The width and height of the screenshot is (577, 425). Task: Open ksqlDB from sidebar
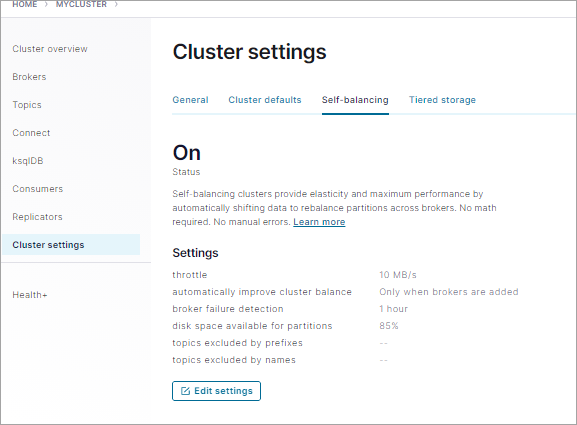28,161
